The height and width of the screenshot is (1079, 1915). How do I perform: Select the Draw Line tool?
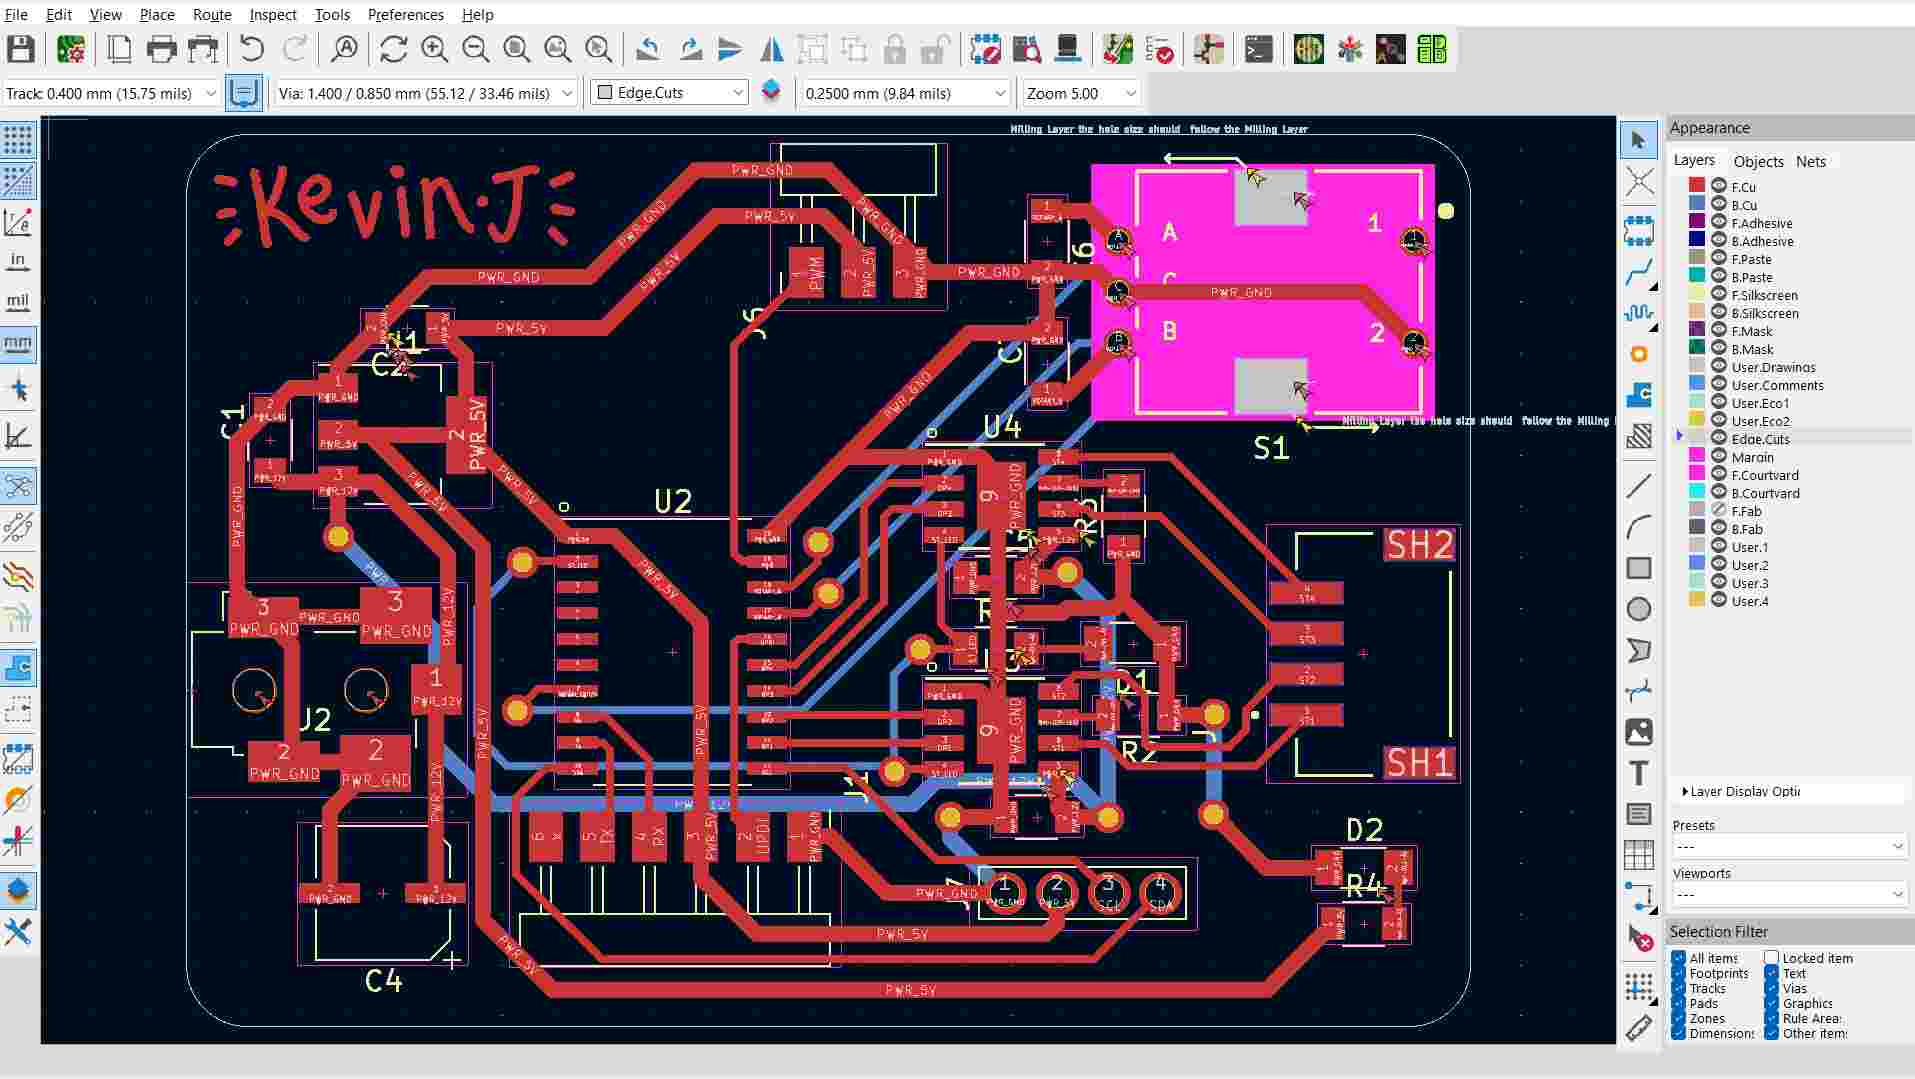pyautogui.click(x=1638, y=486)
